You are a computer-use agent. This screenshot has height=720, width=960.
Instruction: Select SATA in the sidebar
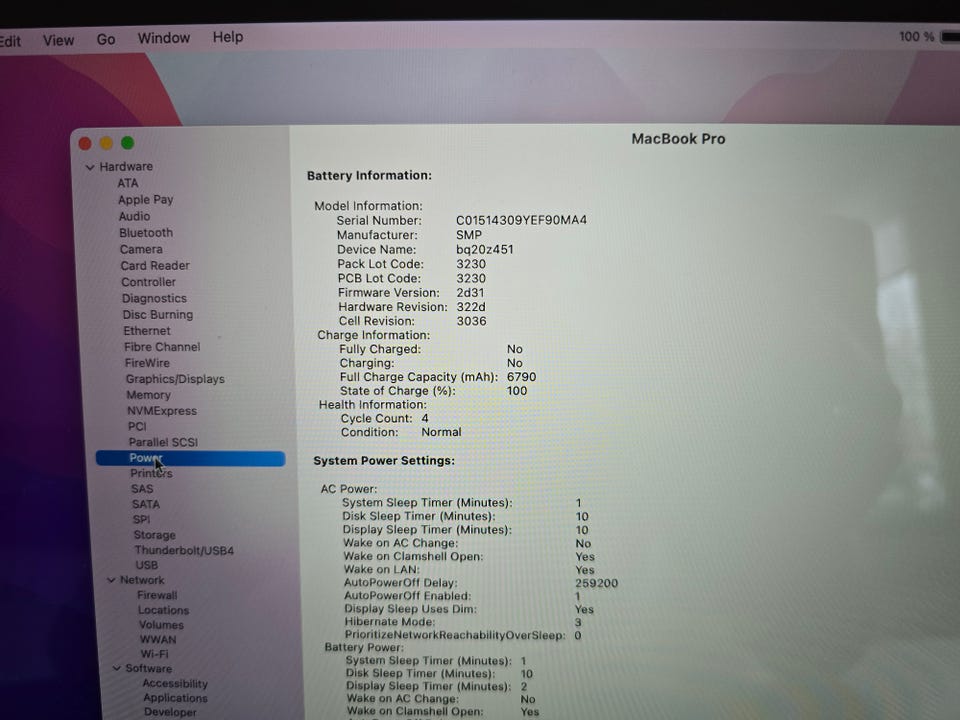tap(146, 504)
